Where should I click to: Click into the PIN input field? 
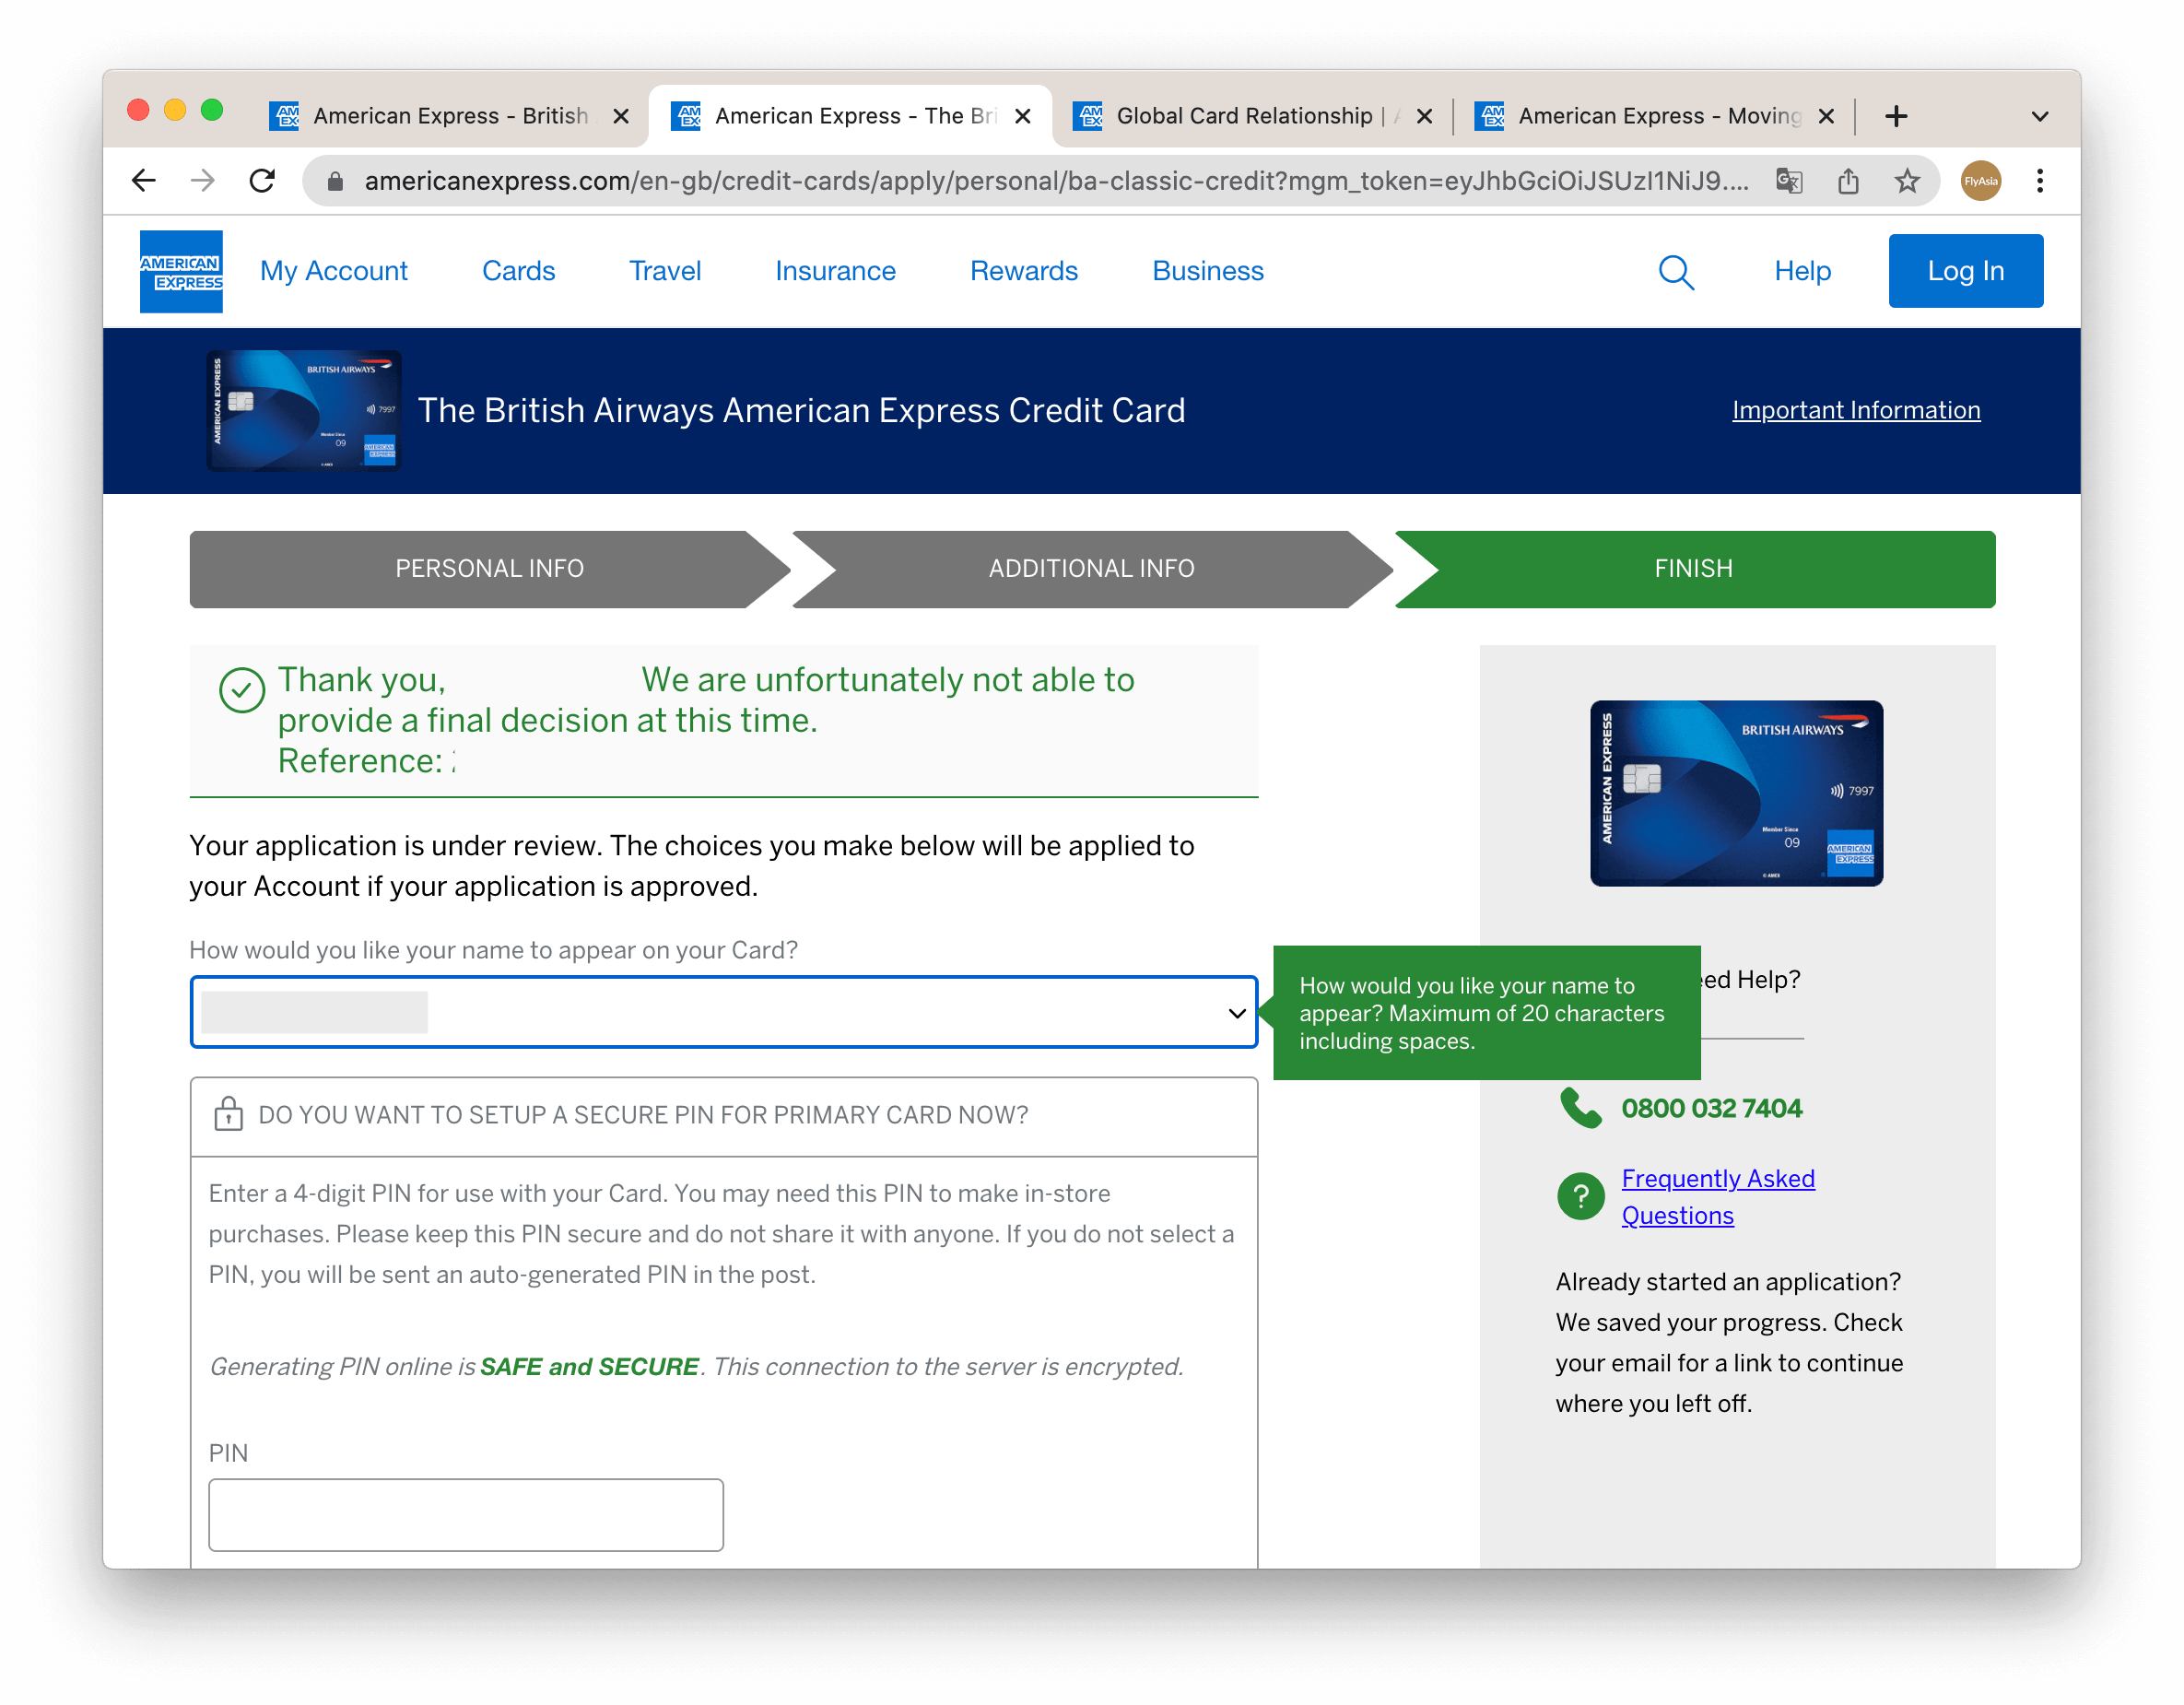(466, 1515)
